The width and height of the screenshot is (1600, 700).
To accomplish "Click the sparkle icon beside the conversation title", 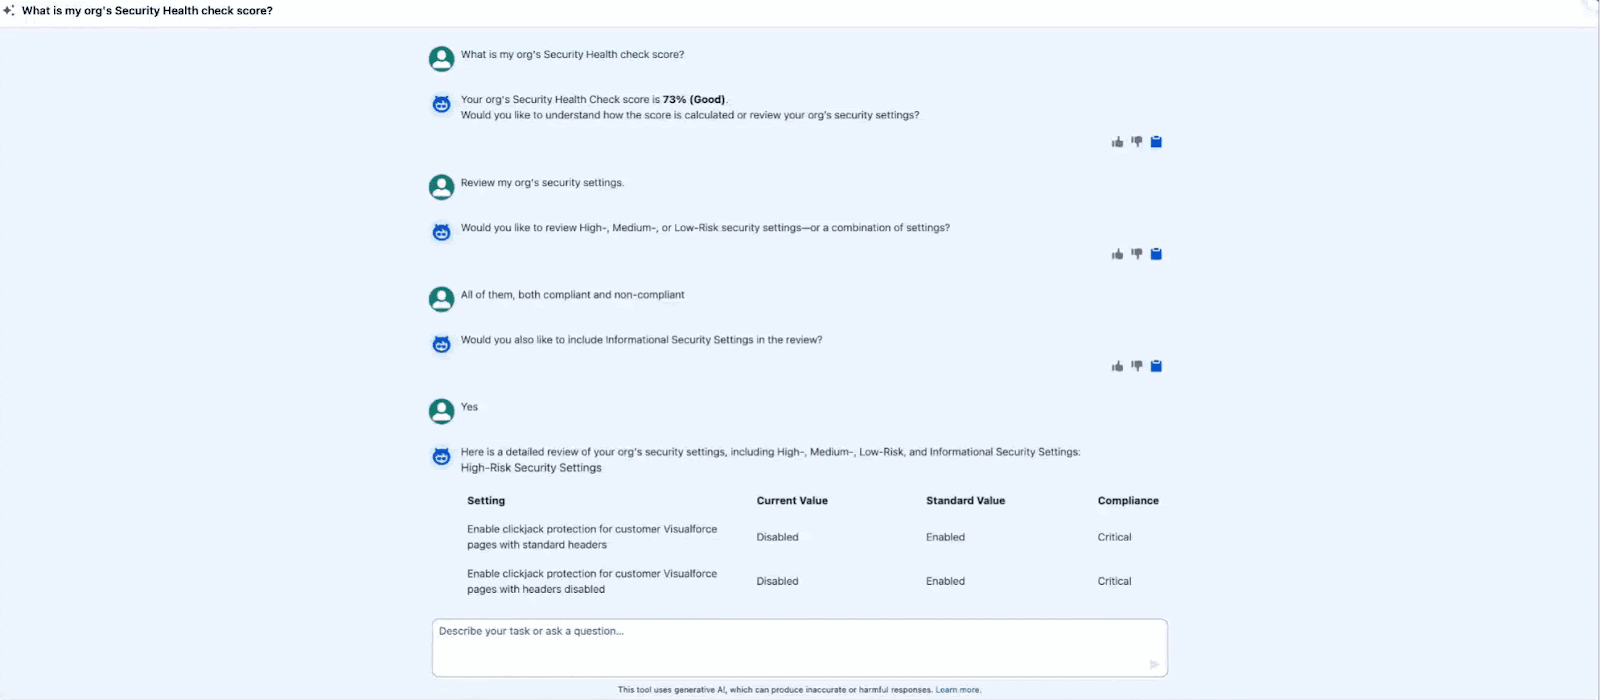I will tap(9, 11).
